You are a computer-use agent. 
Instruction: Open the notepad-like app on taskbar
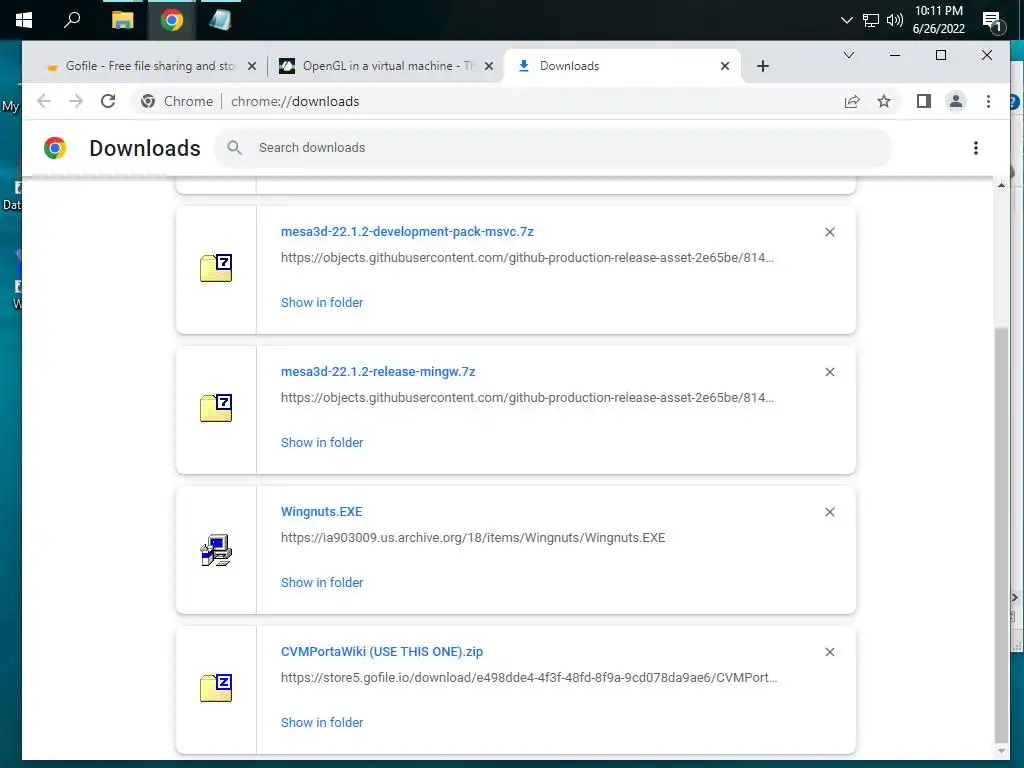click(220, 20)
